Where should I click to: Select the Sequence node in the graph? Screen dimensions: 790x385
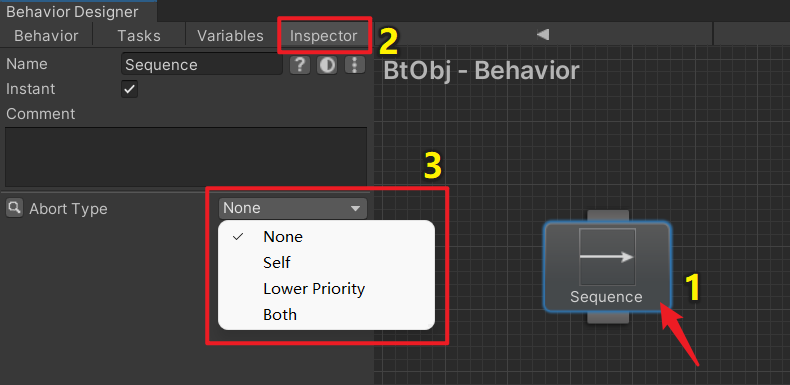(607, 267)
